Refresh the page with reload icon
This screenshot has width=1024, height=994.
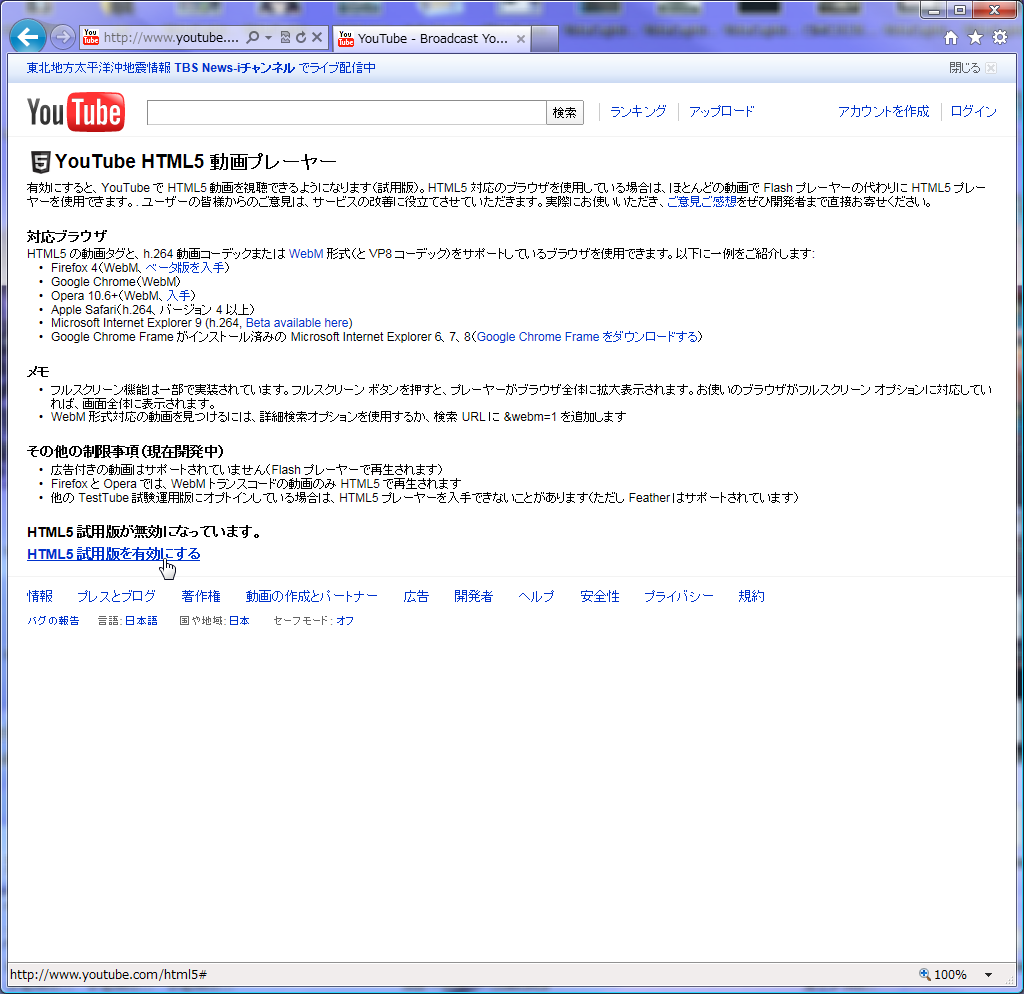(301, 37)
